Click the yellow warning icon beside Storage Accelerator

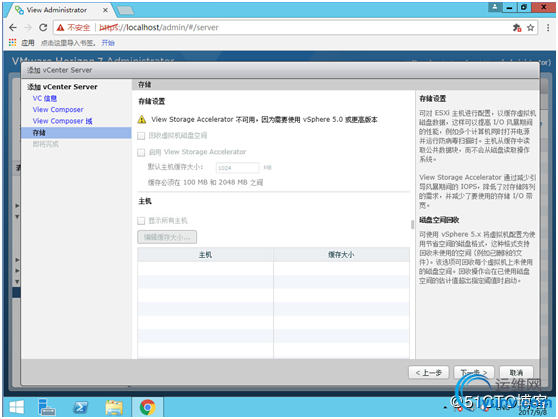[x=142, y=119]
